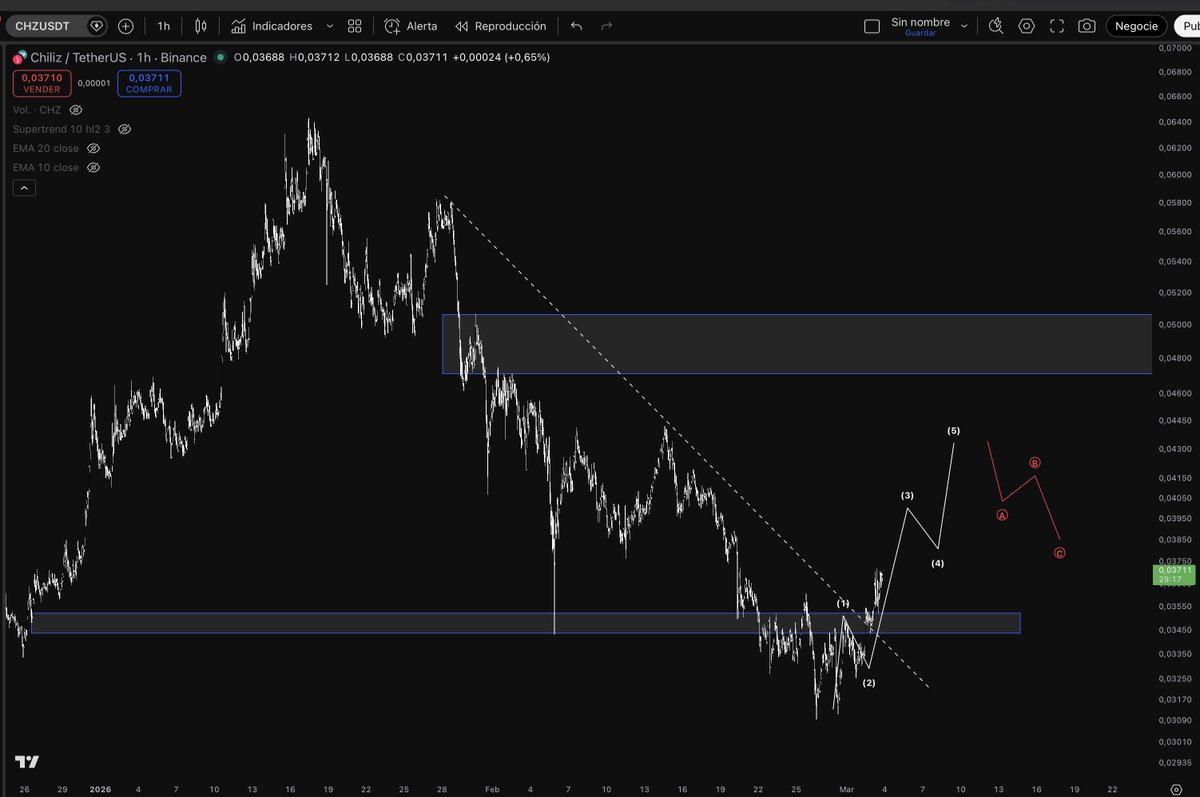
Task: Click the 2026 date label on time axis
Action: click(x=101, y=789)
